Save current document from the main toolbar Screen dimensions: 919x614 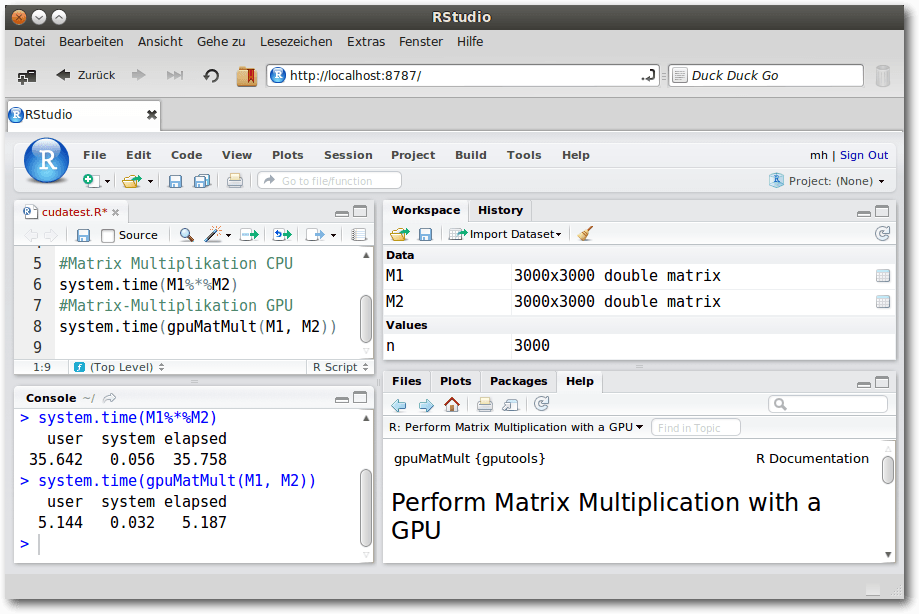coord(175,181)
